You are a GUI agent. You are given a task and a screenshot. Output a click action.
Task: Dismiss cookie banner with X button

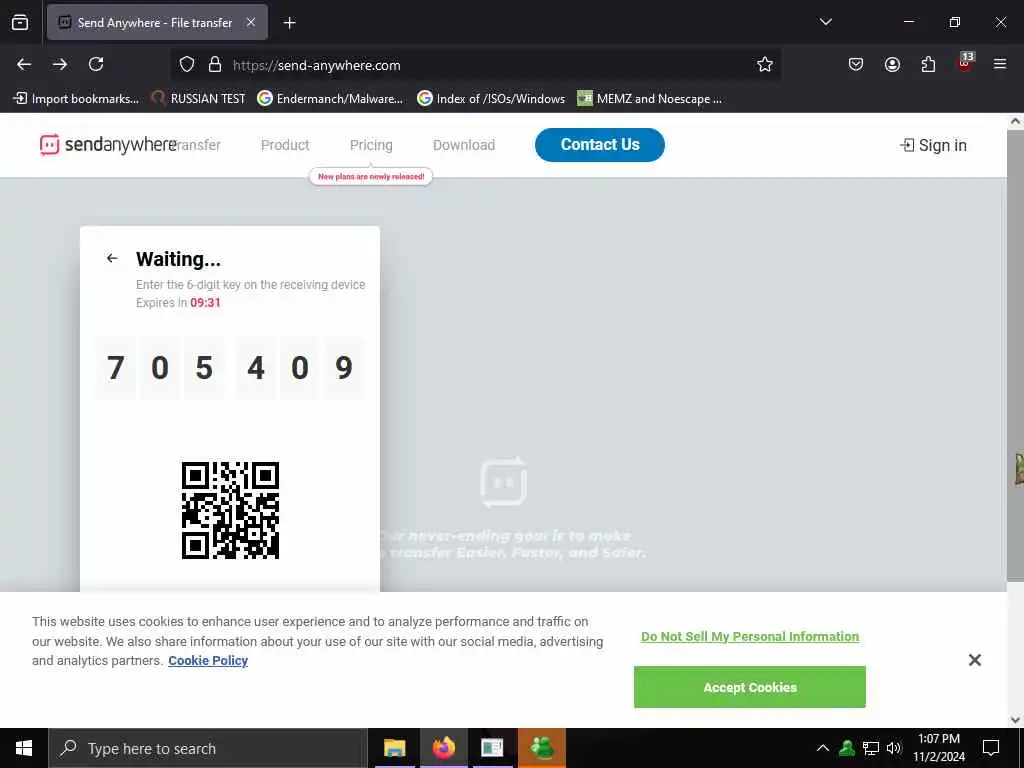[974, 660]
